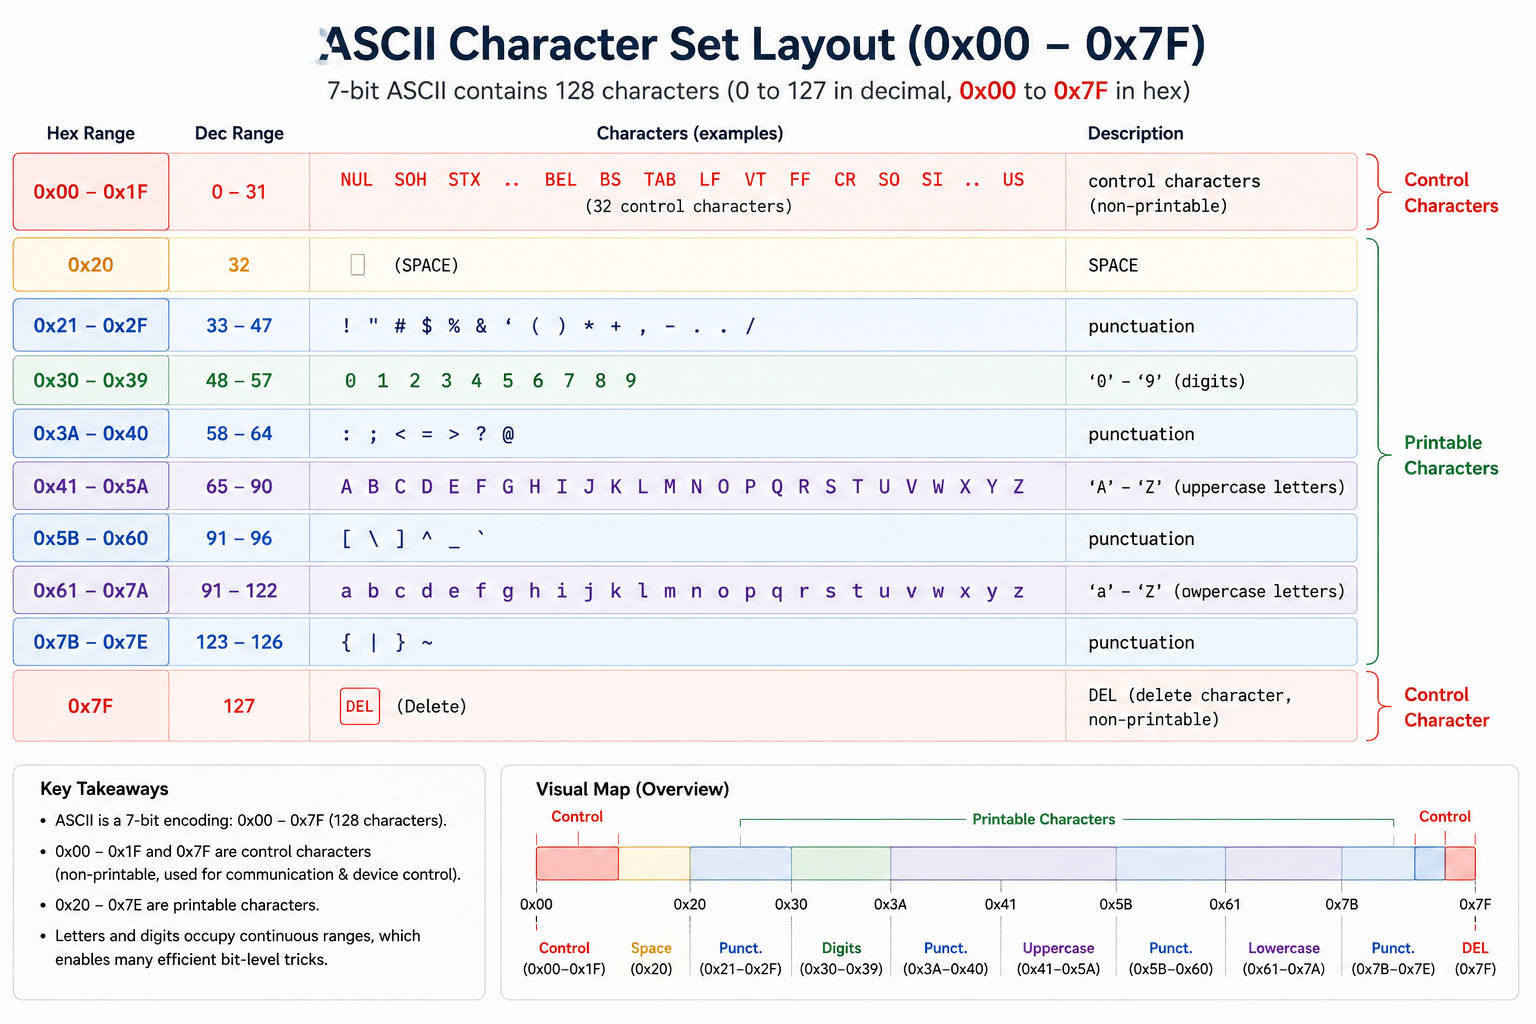This screenshot has height=1024, width=1536.
Task: Select the '0x30 – 0x39' hex range cell
Action: coord(91,381)
